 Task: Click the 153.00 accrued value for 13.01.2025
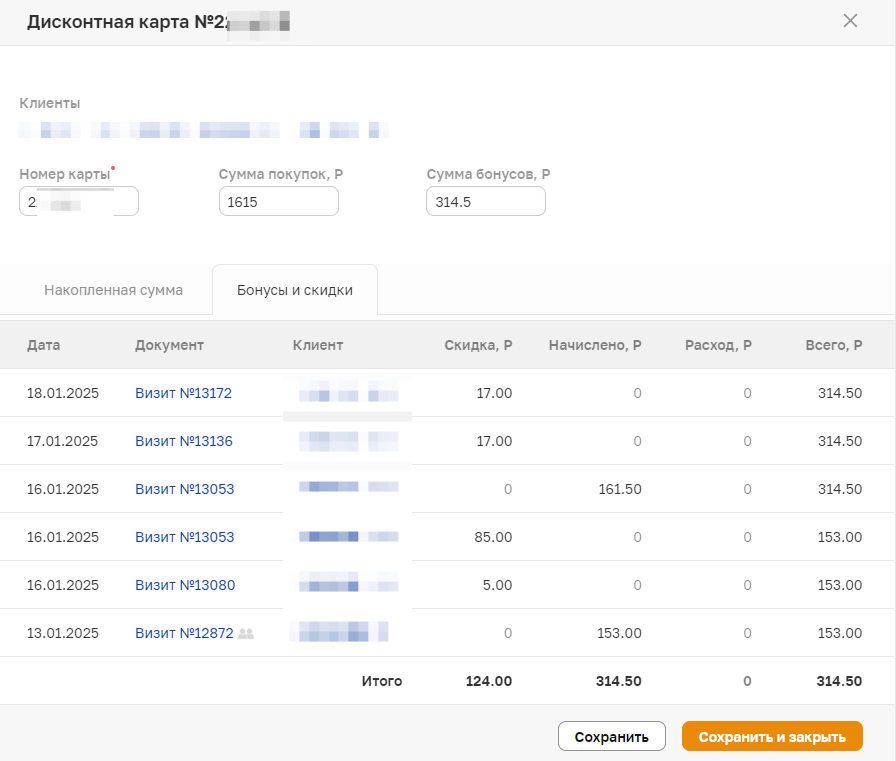coord(619,633)
